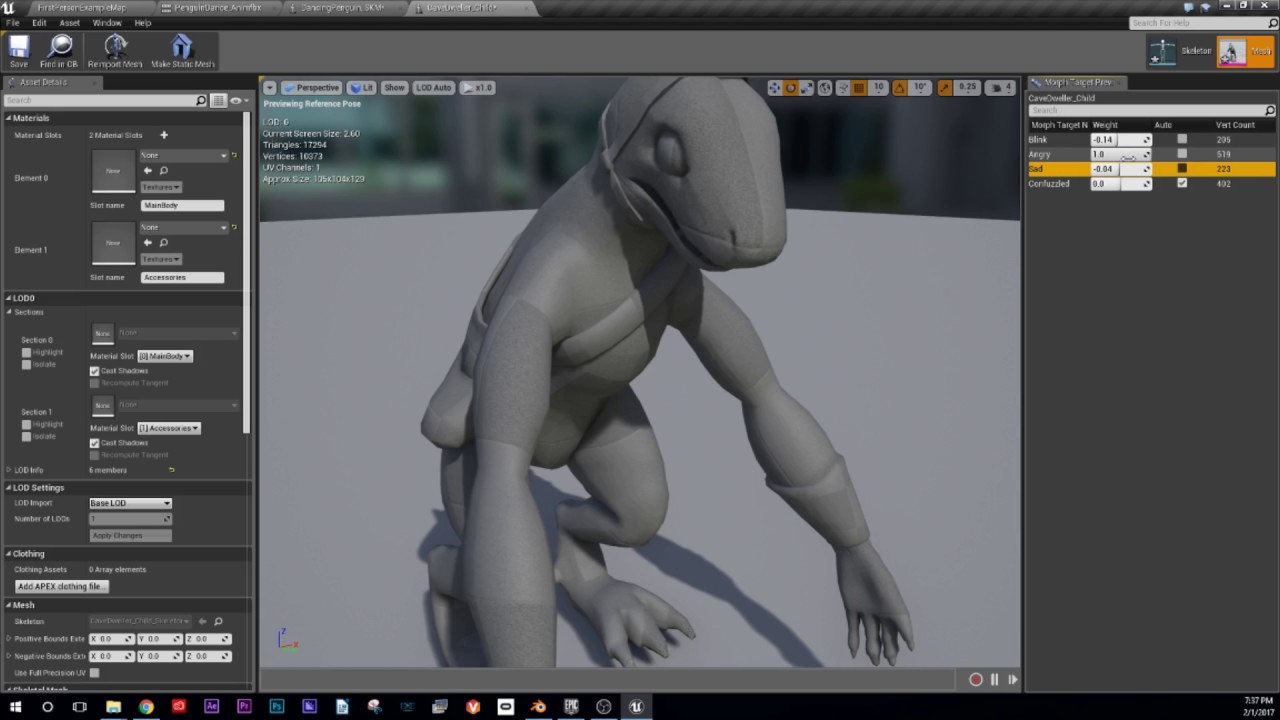Collapse the Materials section
Viewport: 1280px width, 720px height.
(9, 118)
